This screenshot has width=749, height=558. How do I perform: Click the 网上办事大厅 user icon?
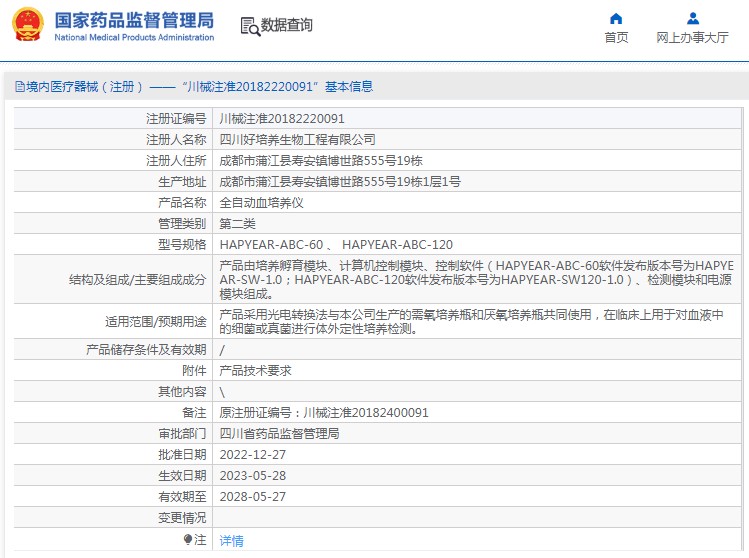click(693, 19)
